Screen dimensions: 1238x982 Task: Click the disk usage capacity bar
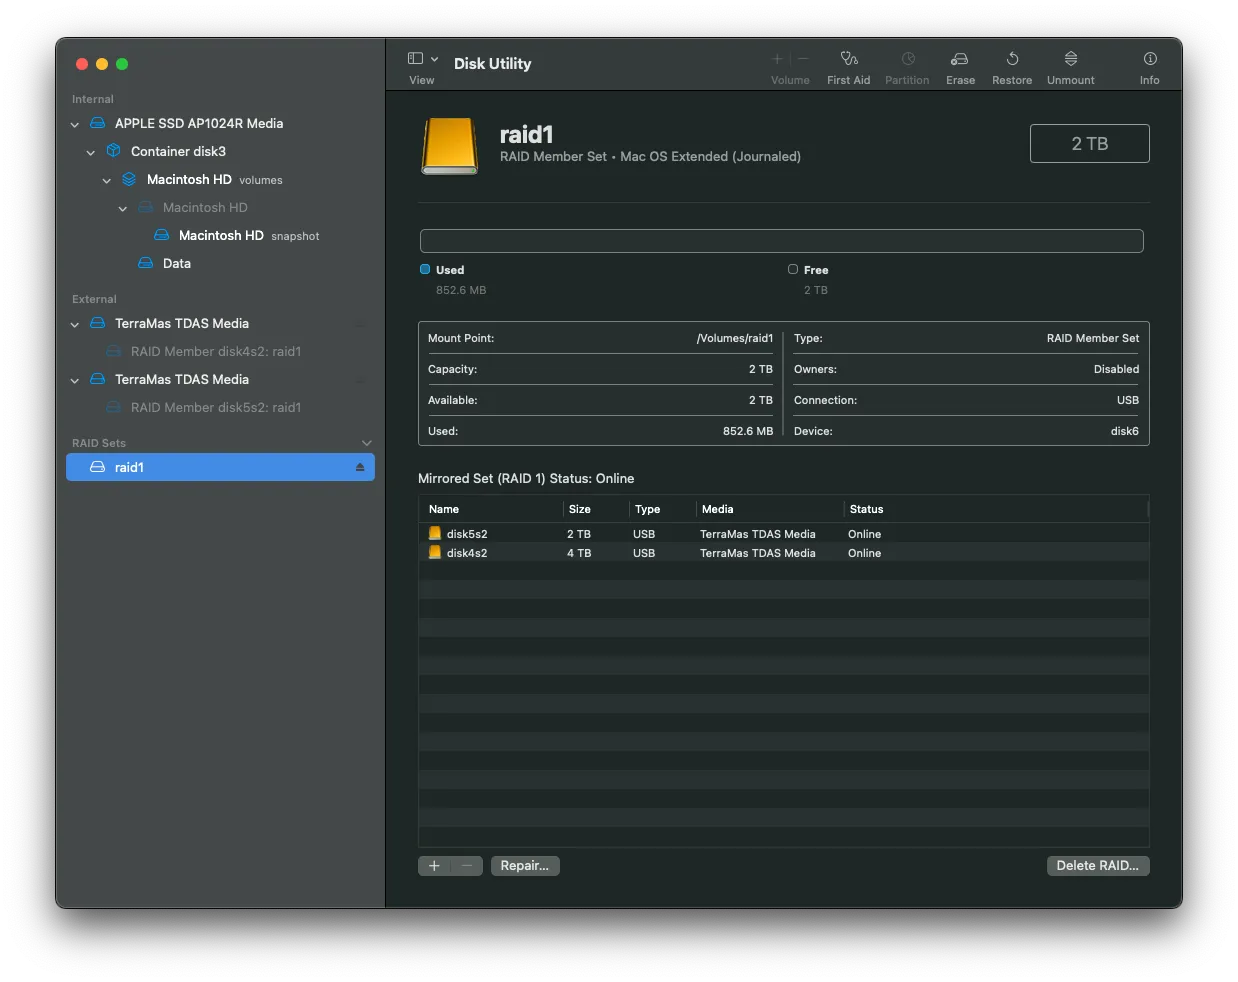coord(781,241)
